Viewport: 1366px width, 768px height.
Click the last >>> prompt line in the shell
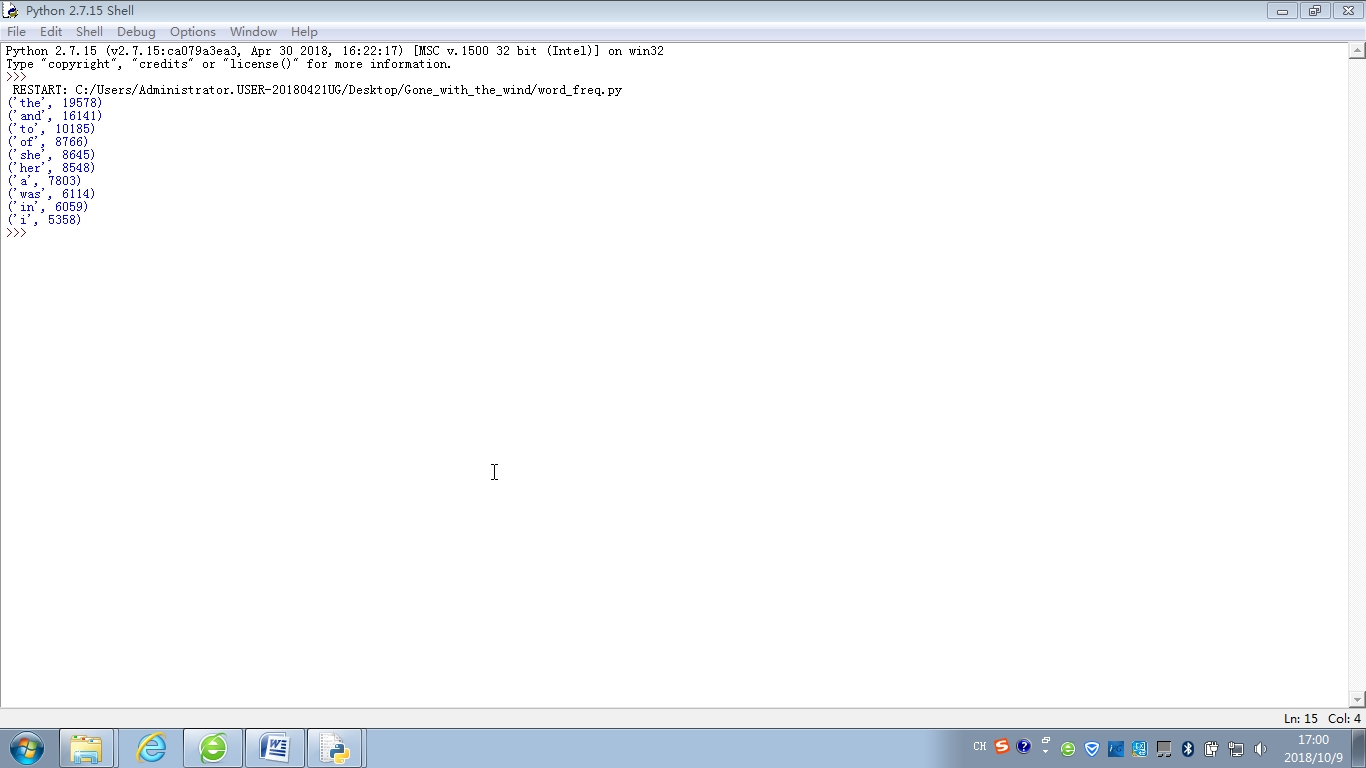[x=17, y=233]
